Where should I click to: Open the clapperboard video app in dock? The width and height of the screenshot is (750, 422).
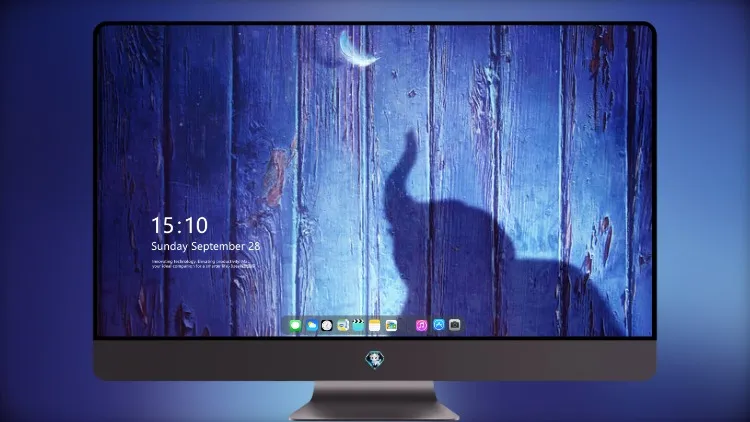coord(358,326)
